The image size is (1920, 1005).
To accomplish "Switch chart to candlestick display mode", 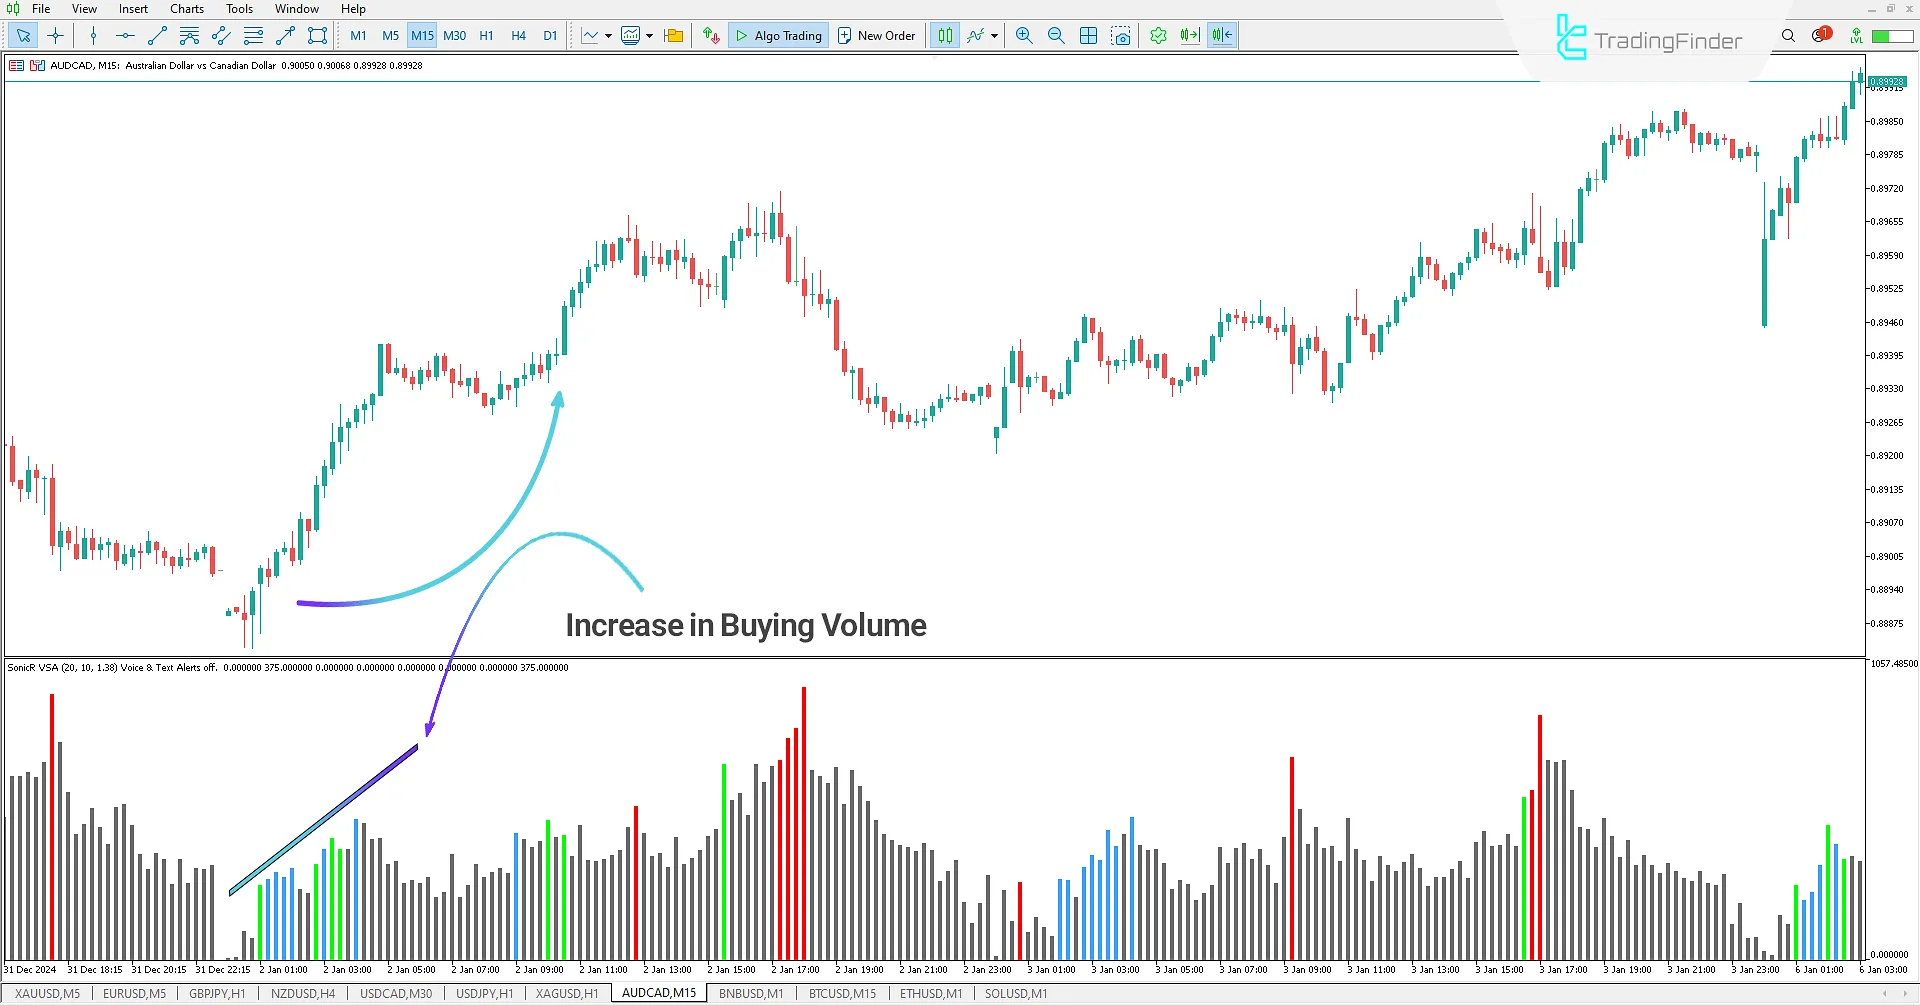I will 944,35.
